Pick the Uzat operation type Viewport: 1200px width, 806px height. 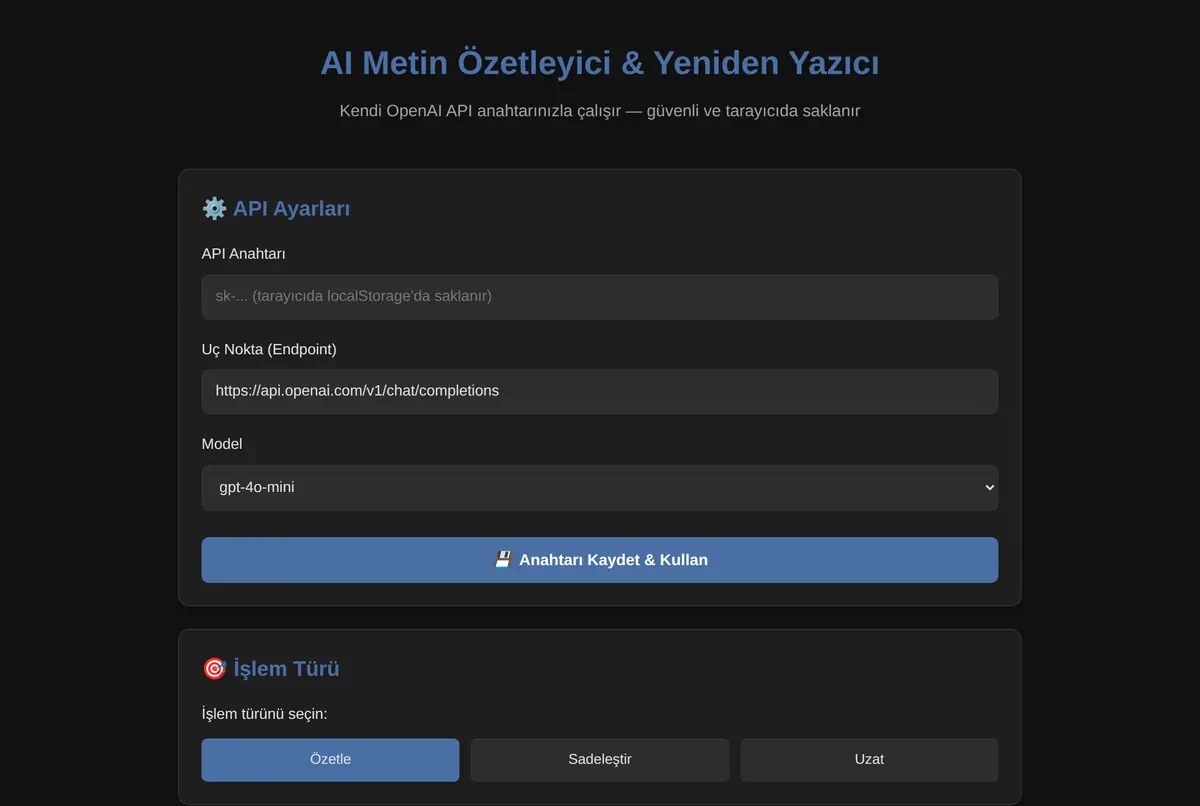point(869,759)
